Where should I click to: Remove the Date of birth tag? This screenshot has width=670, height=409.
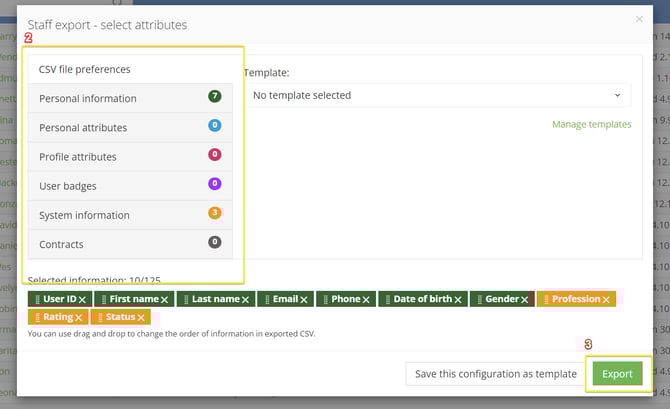pos(458,300)
